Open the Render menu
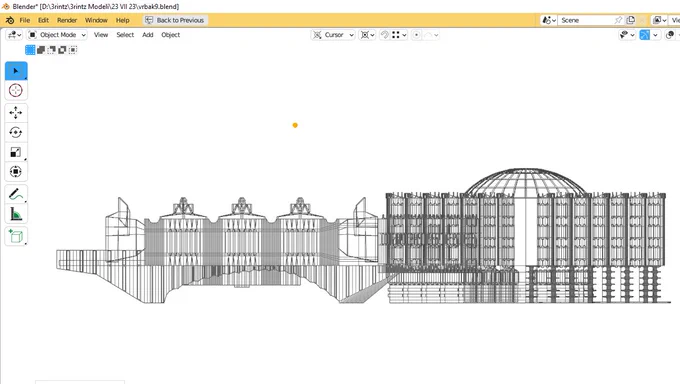 click(67, 20)
